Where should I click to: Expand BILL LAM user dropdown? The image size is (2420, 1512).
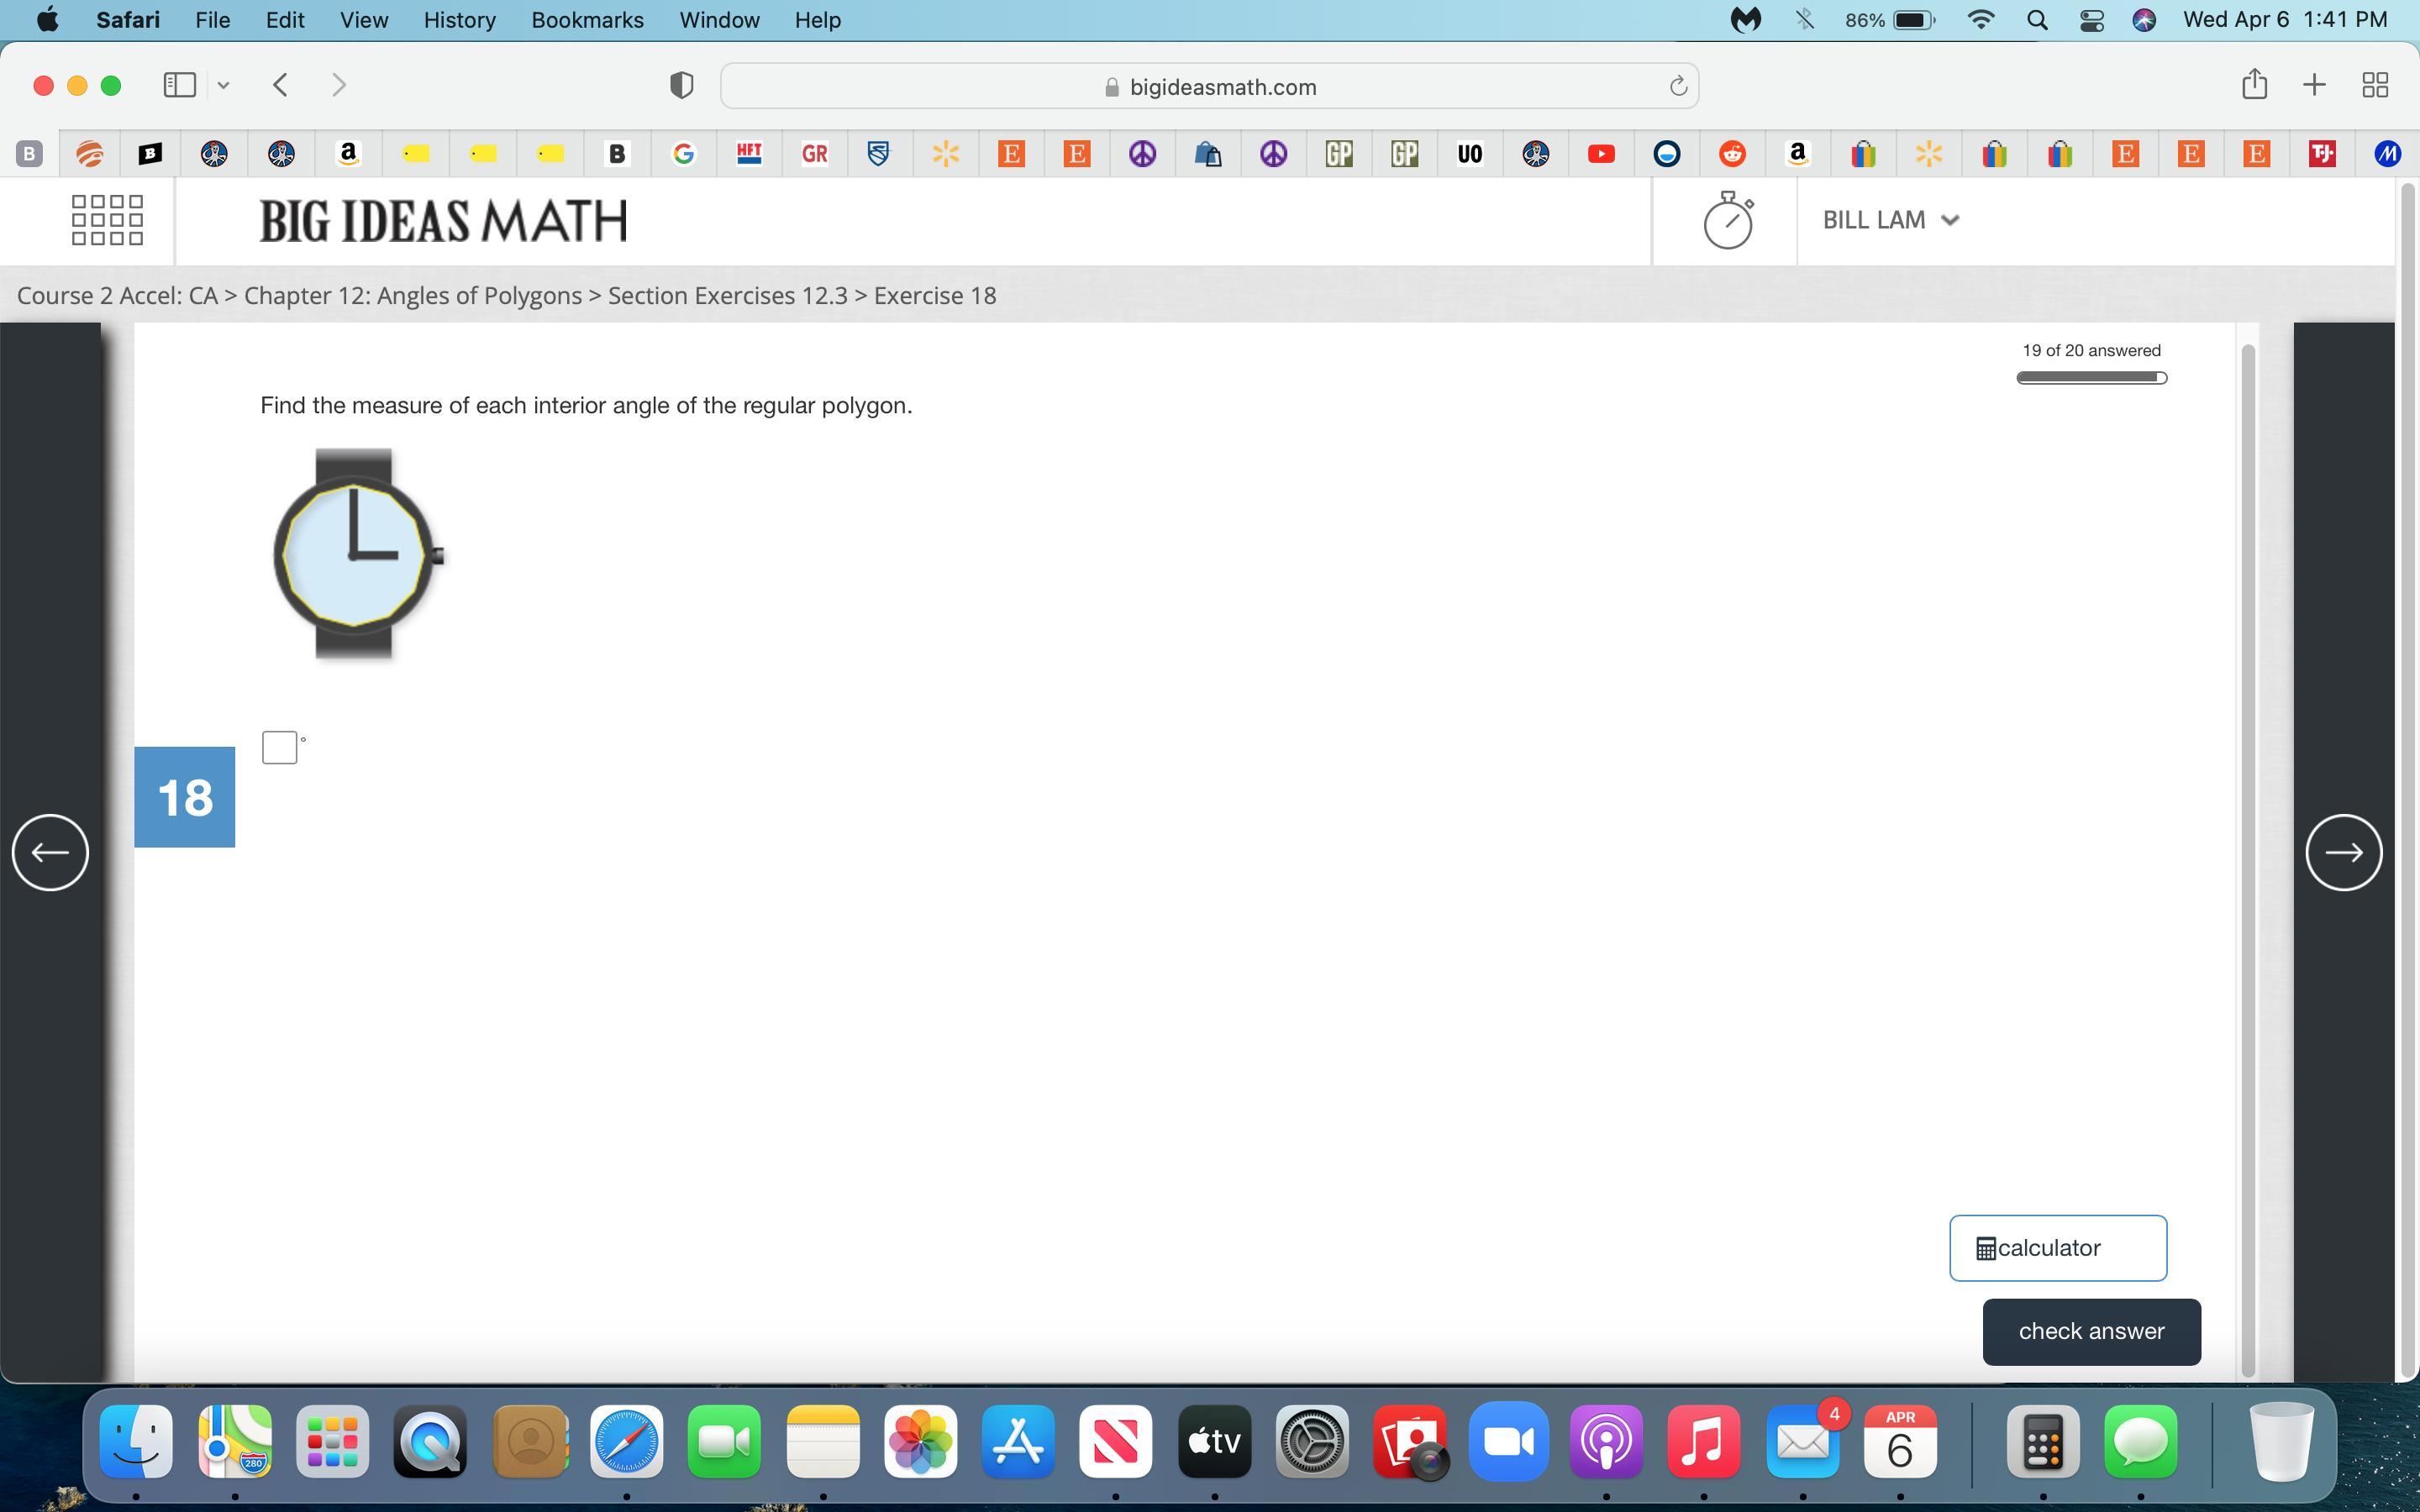pos(1890,220)
